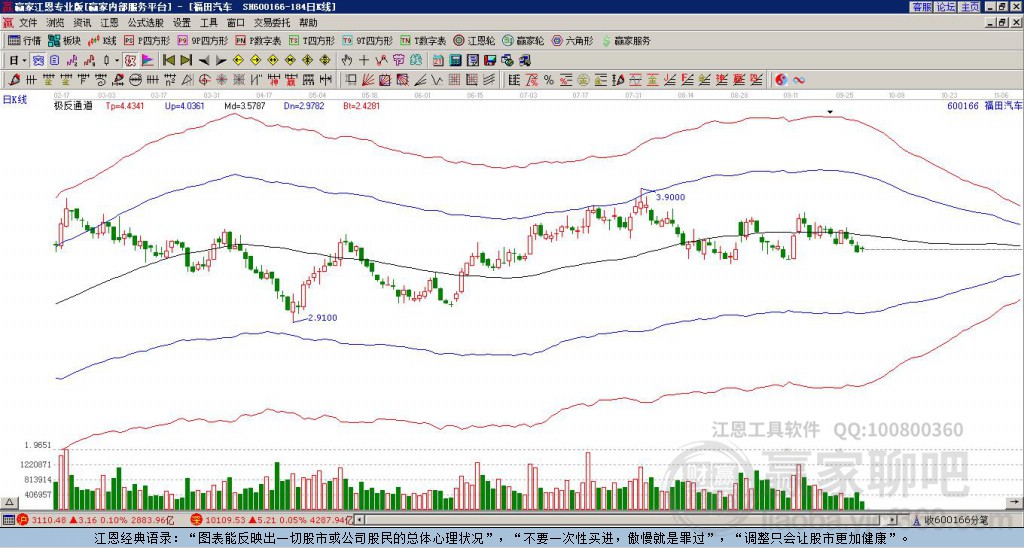This screenshot has width=1024, height=548.
Task: Click the circle-with-crosshair cycle tool
Action: [204, 80]
